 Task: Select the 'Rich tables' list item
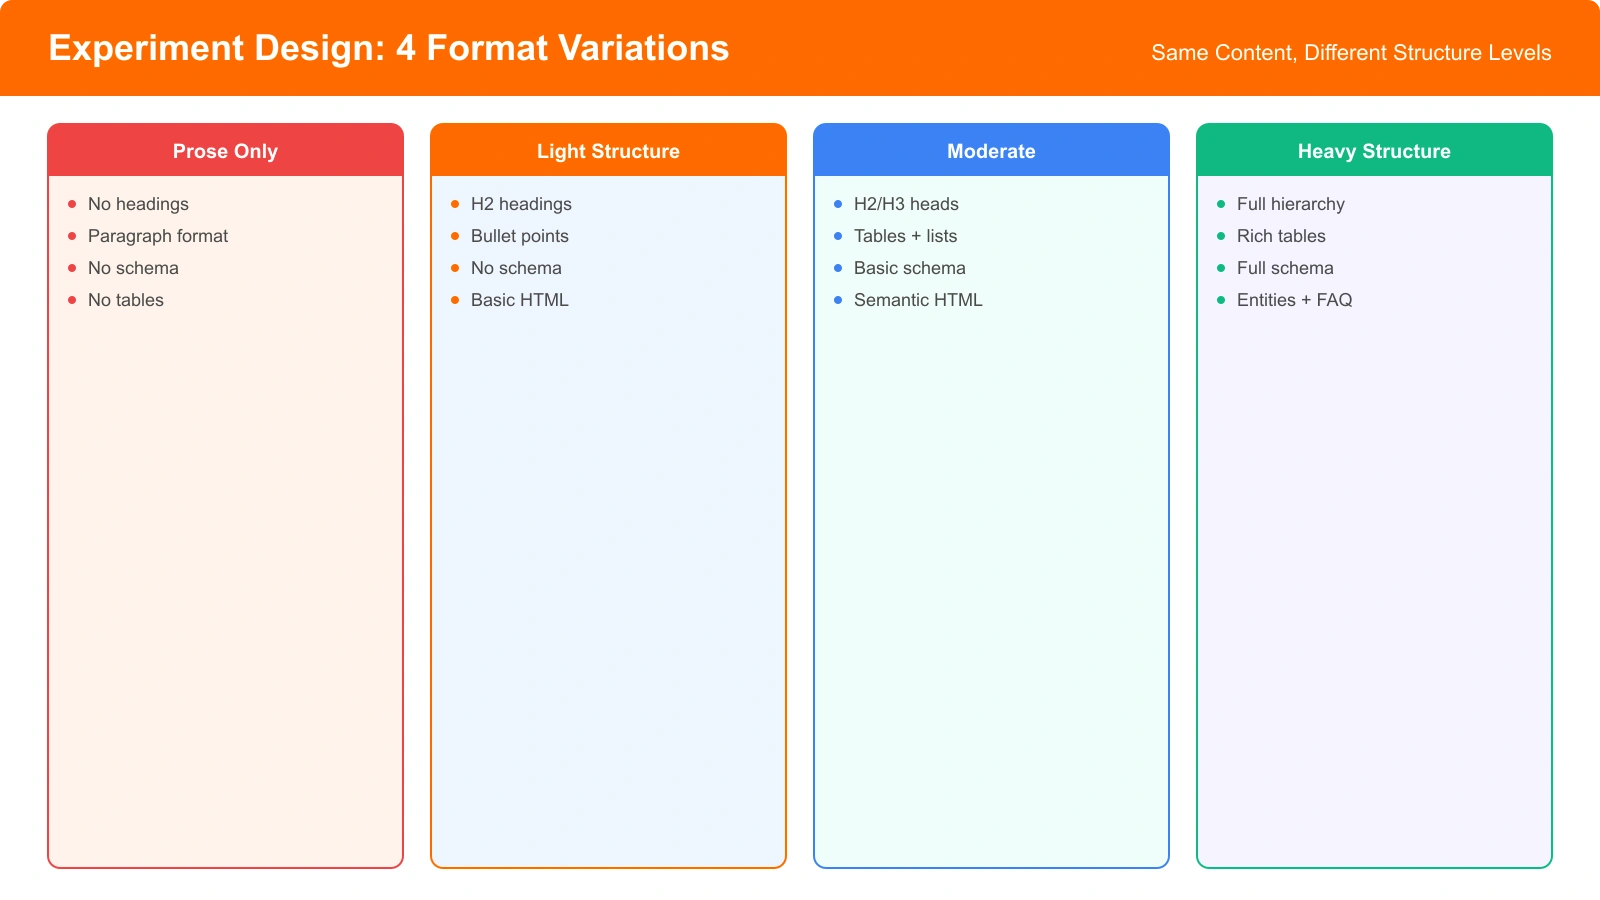click(x=1281, y=236)
